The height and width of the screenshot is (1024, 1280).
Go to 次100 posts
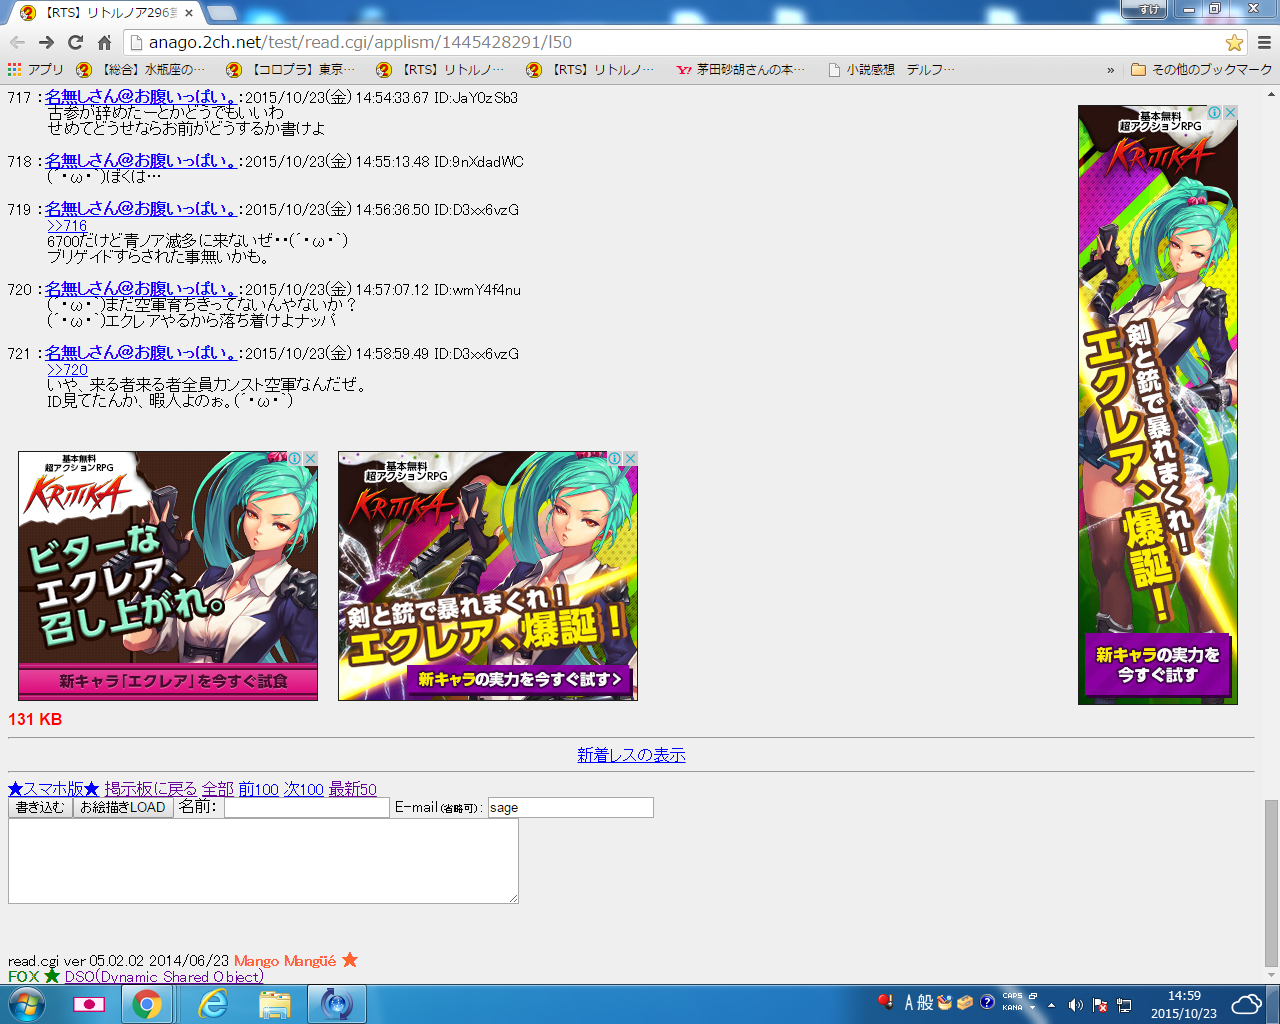click(303, 789)
